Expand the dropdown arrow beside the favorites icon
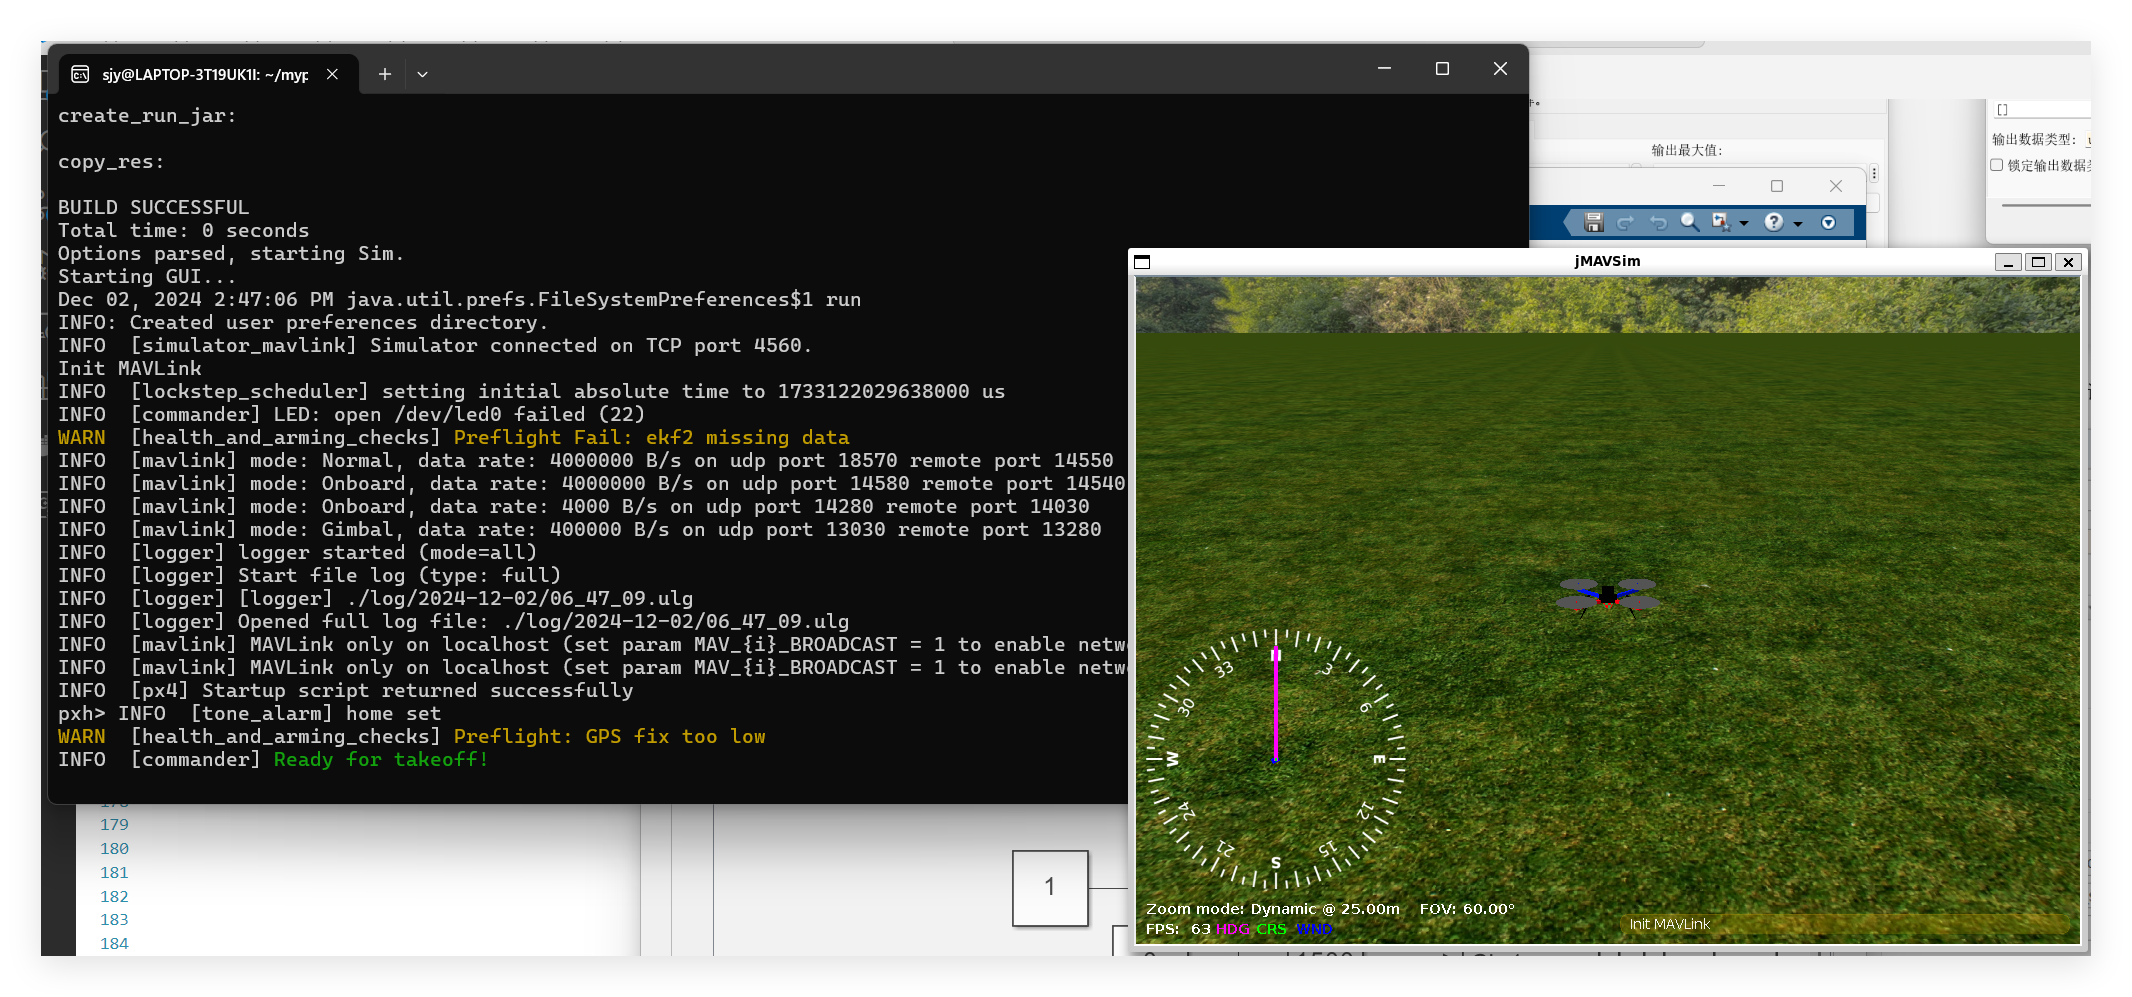 click(1744, 223)
